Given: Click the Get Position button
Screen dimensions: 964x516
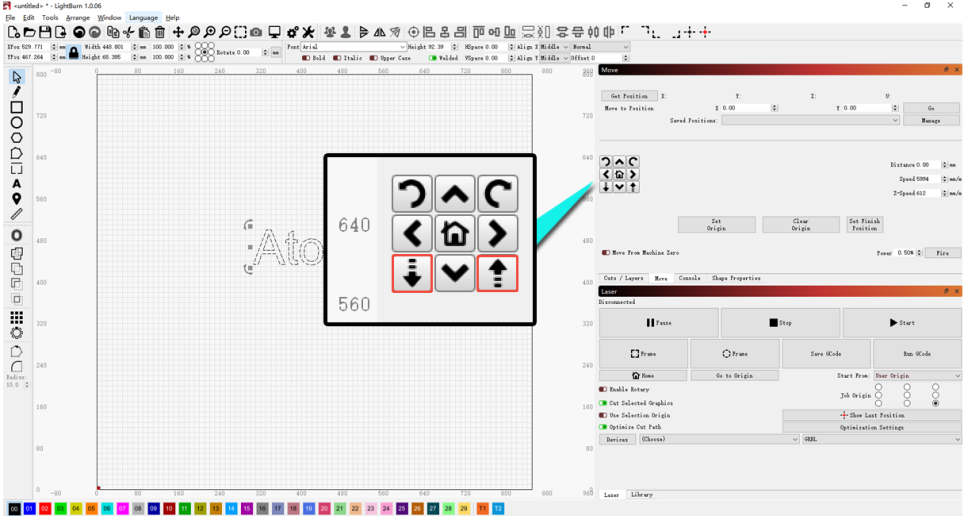Looking at the screenshot, I should pyautogui.click(x=629, y=96).
